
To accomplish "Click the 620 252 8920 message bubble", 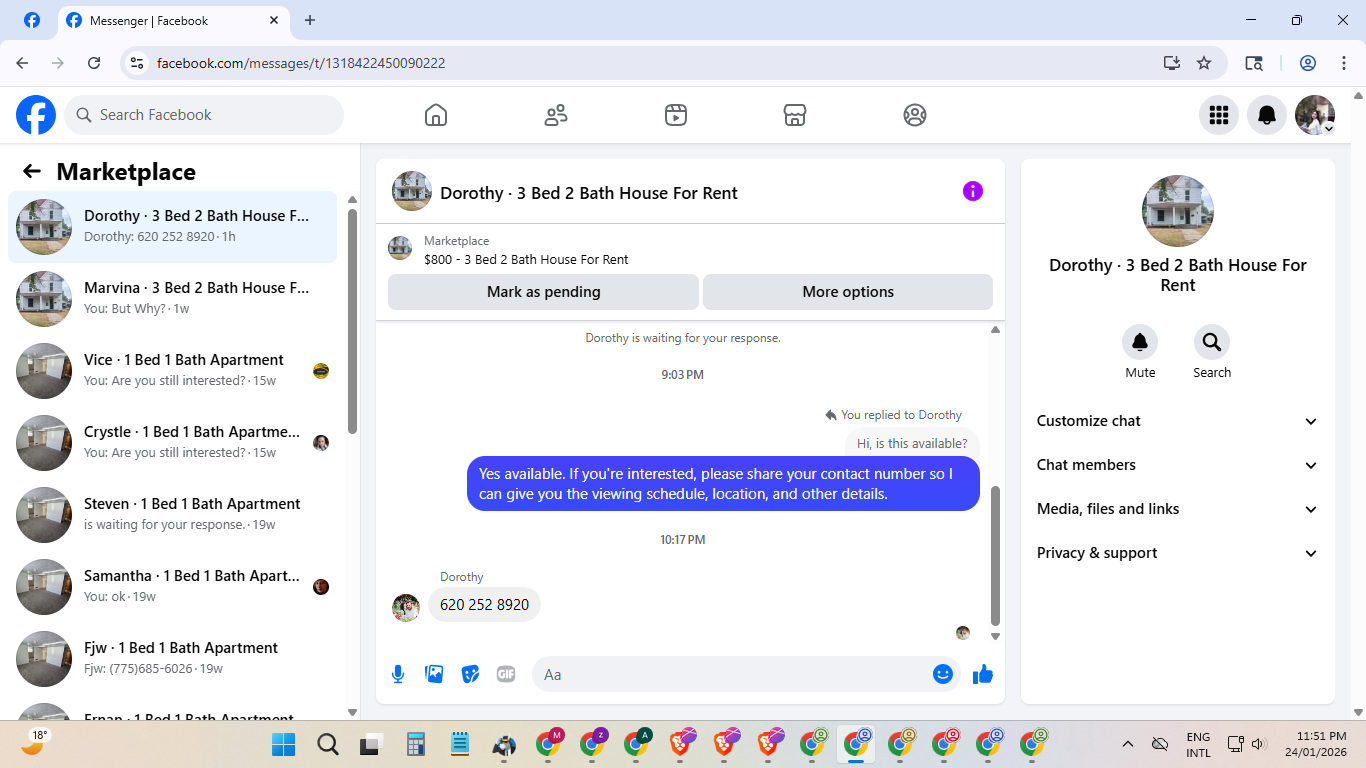I will point(484,605).
